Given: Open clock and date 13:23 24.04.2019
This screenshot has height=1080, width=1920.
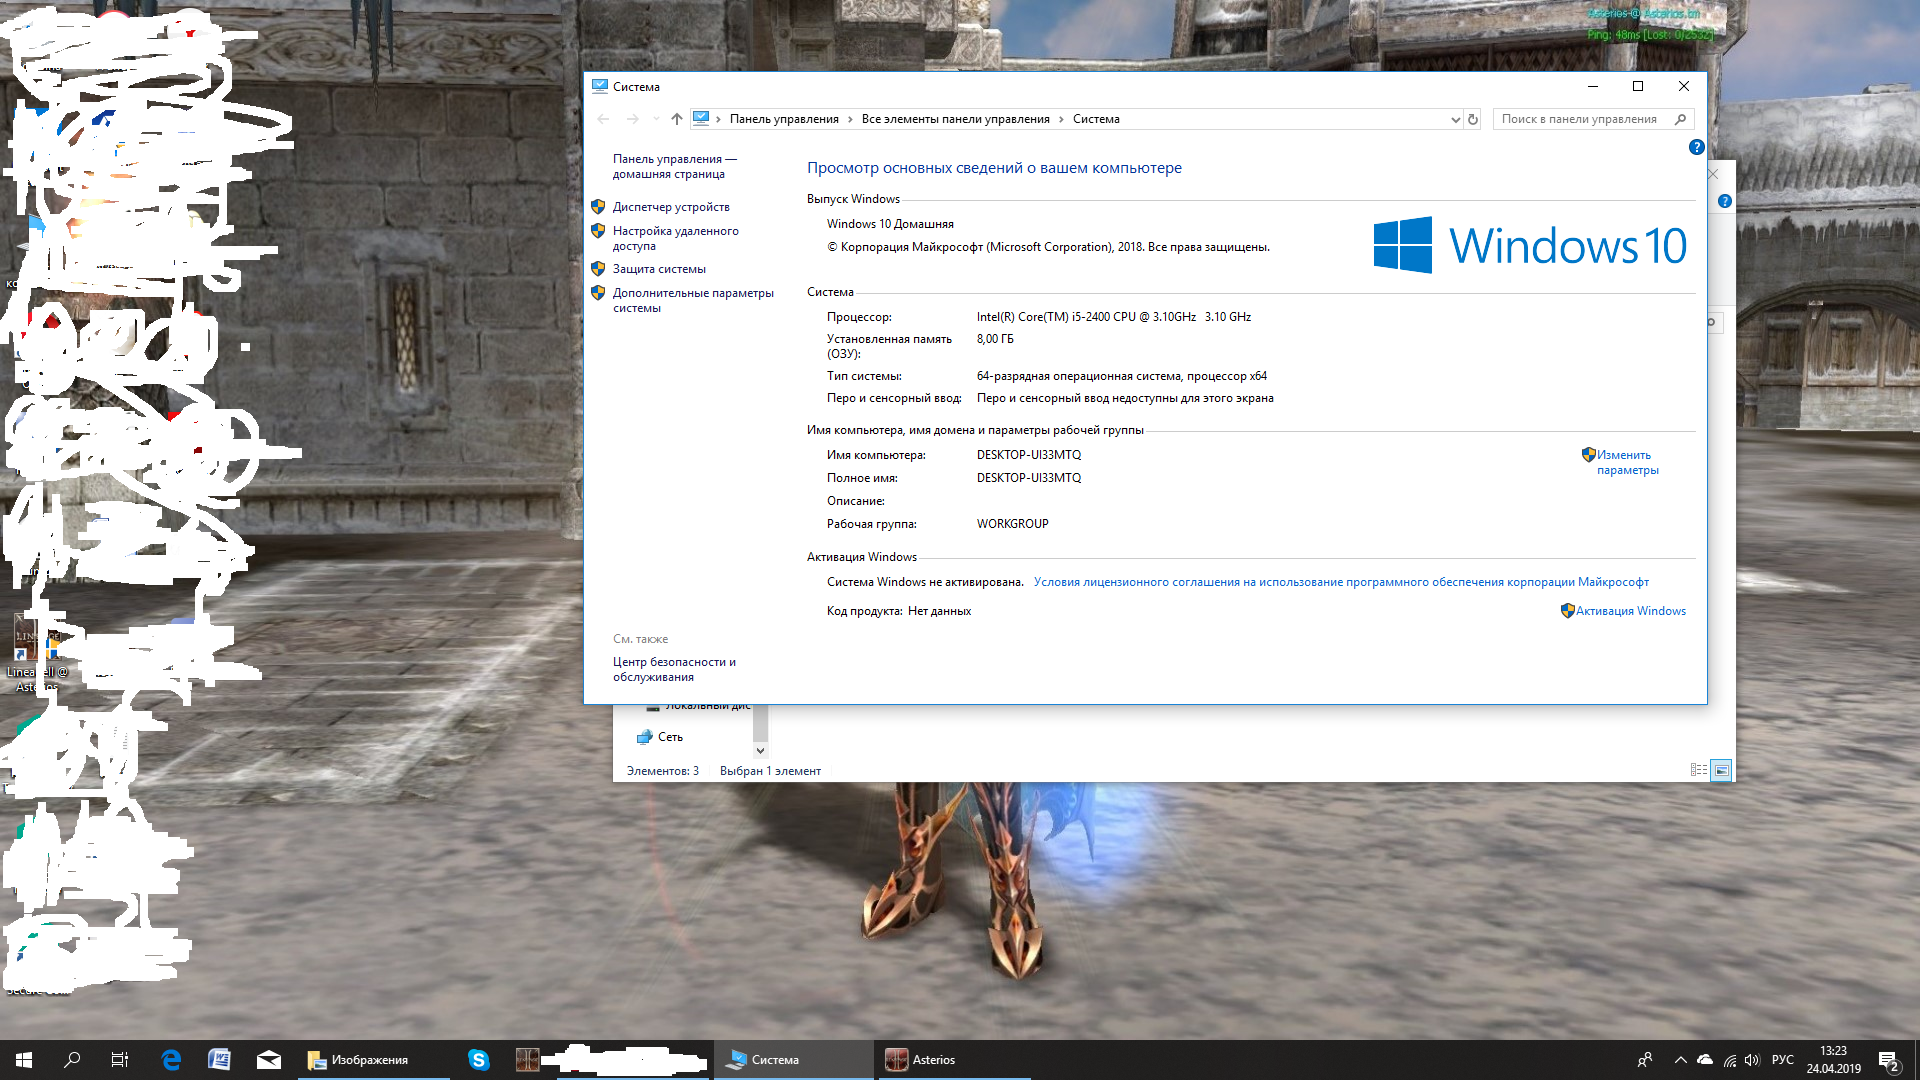Looking at the screenshot, I should 1833,1060.
